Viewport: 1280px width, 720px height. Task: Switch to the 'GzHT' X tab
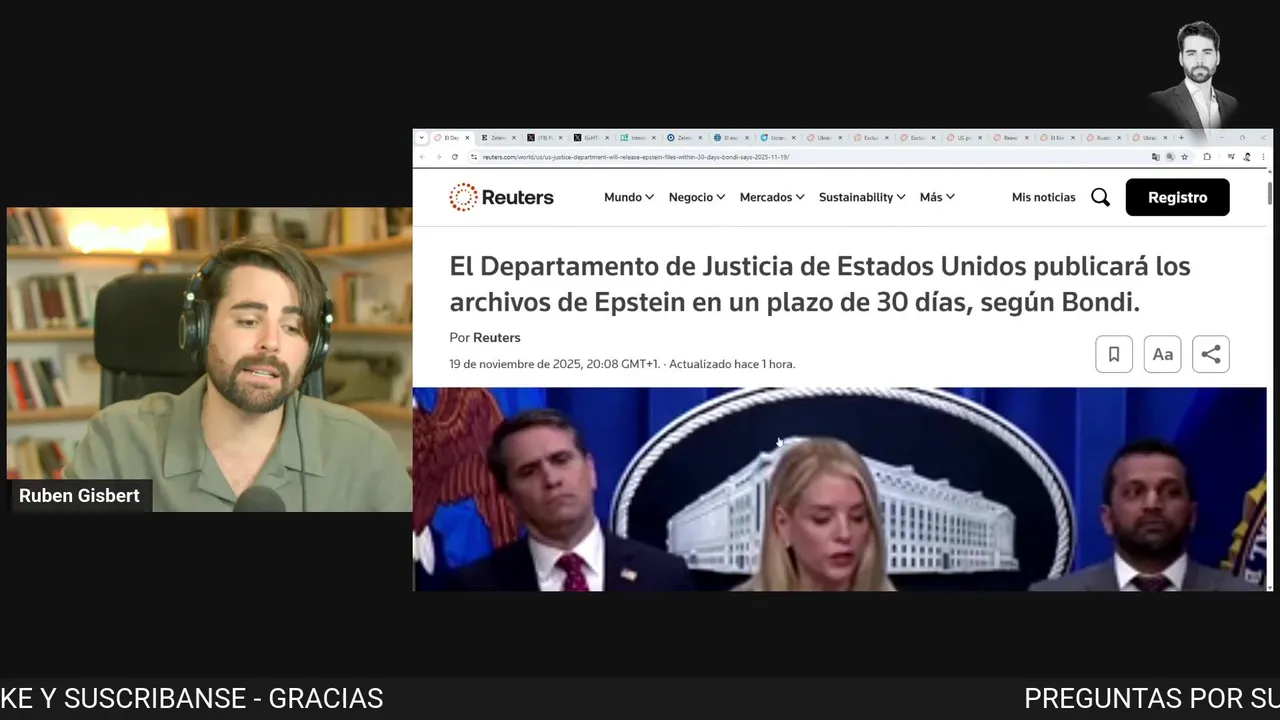pyautogui.click(x=591, y=138)
